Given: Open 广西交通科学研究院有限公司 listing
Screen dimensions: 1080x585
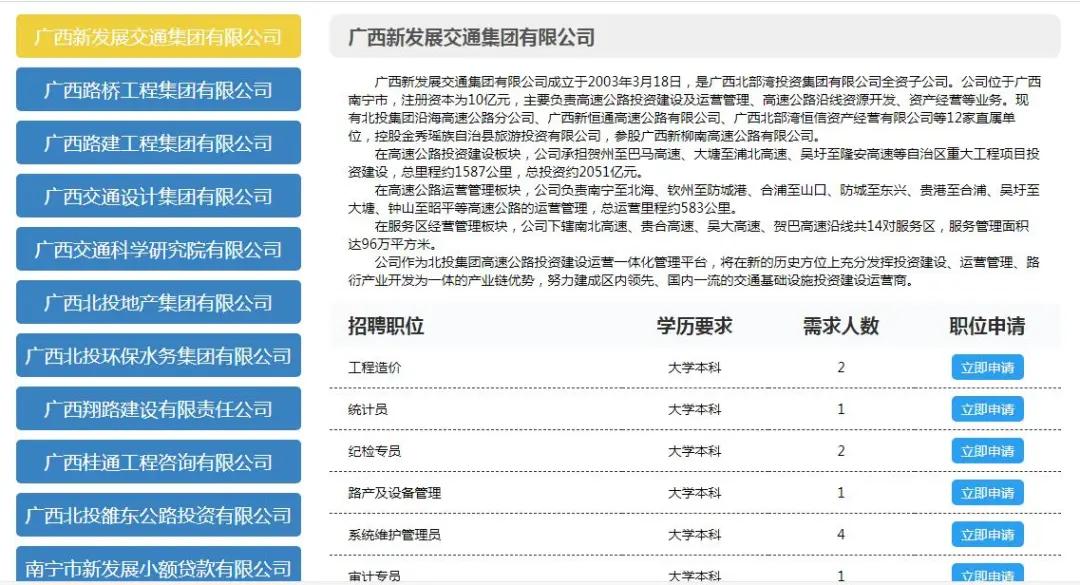Looking at the screenshot, I should point(157,249).
